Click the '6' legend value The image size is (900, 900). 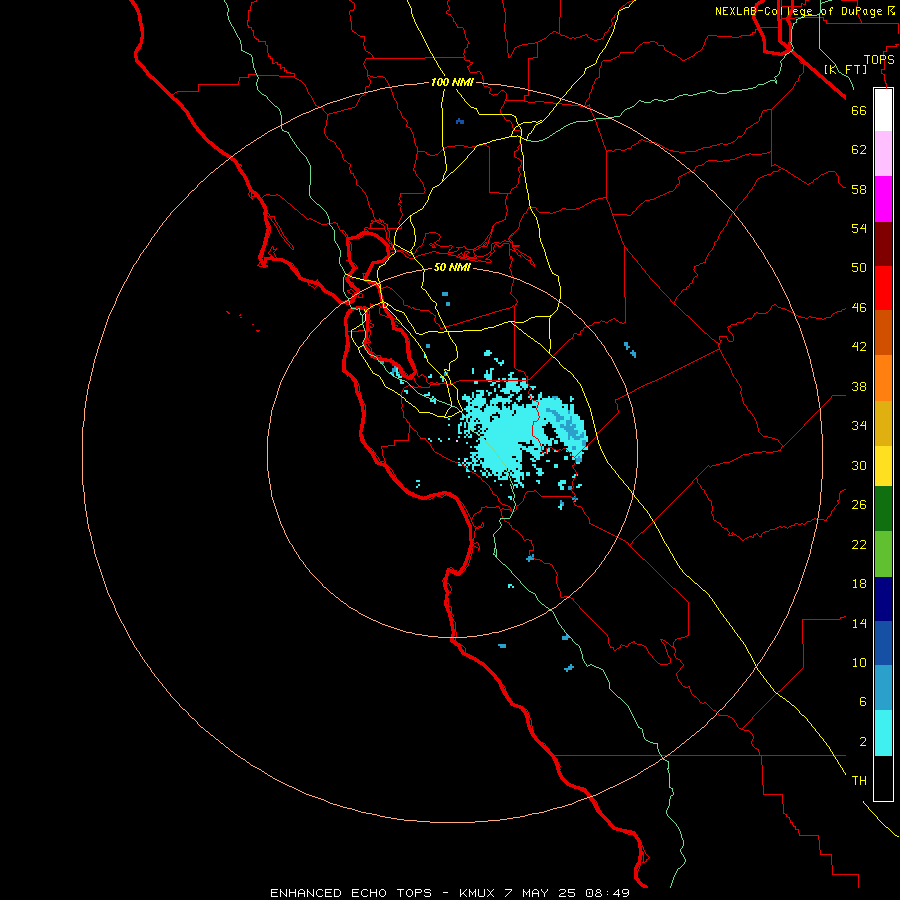click(862, 702)
